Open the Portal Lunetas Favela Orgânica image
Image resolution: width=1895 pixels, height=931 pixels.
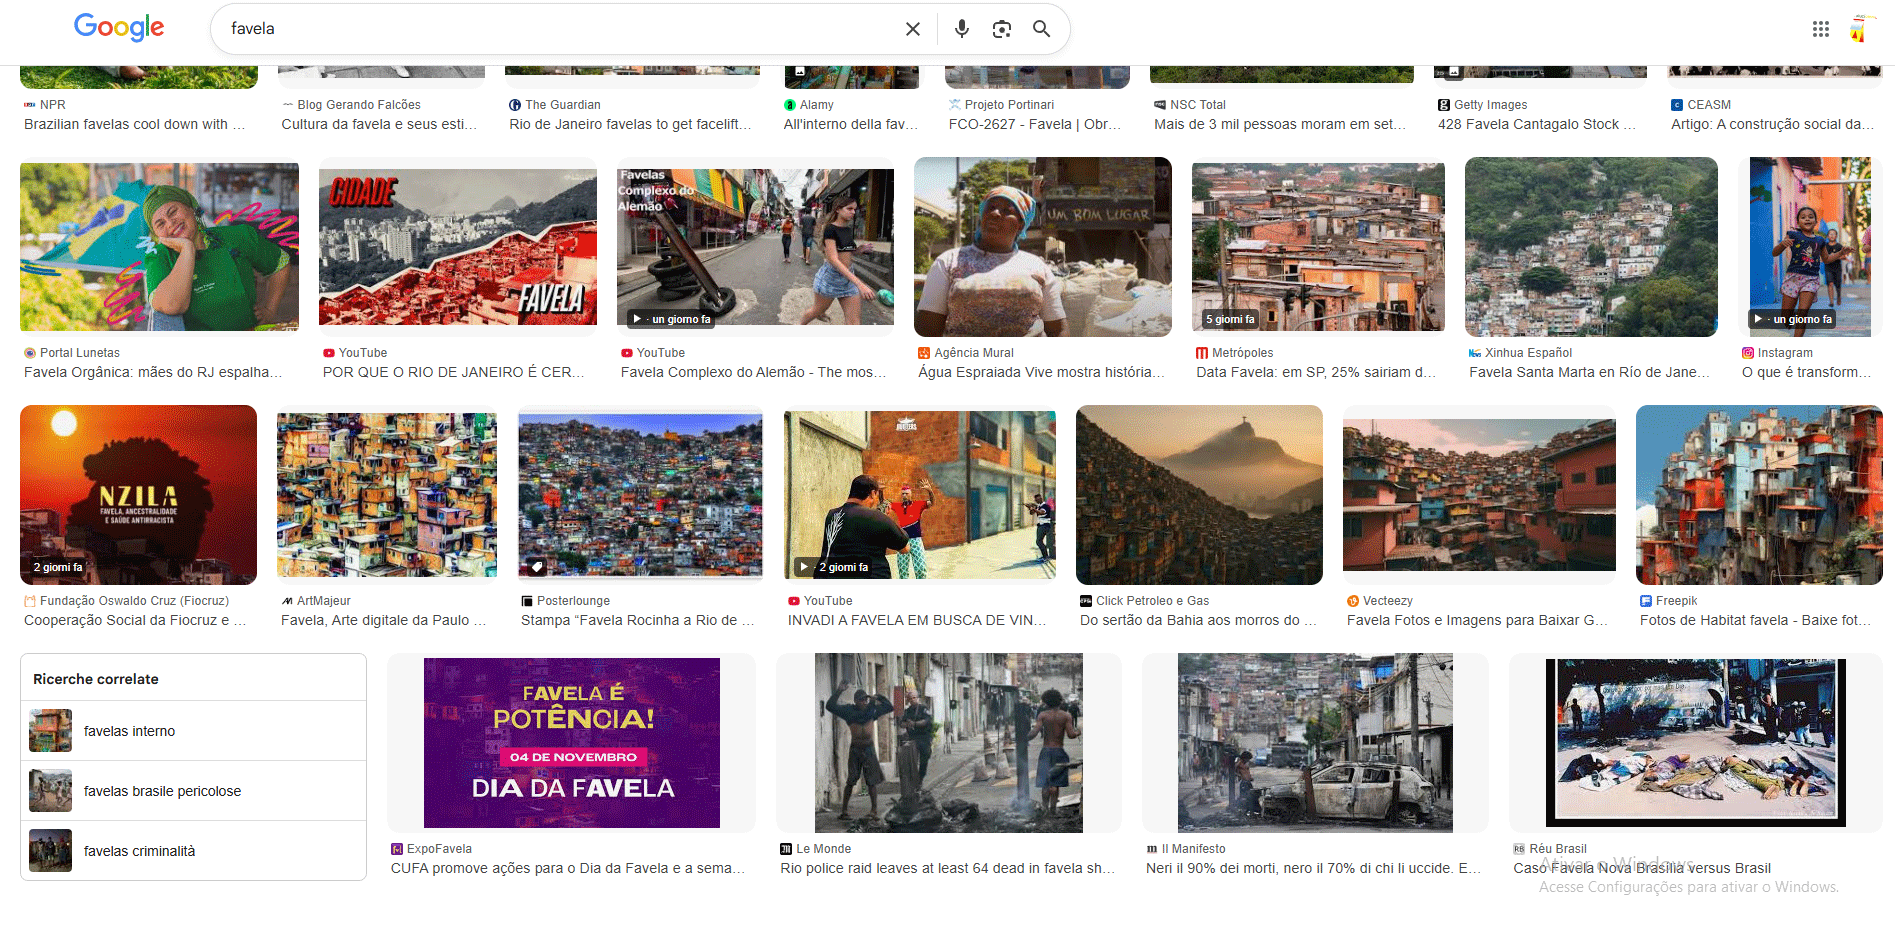point(159,246)
